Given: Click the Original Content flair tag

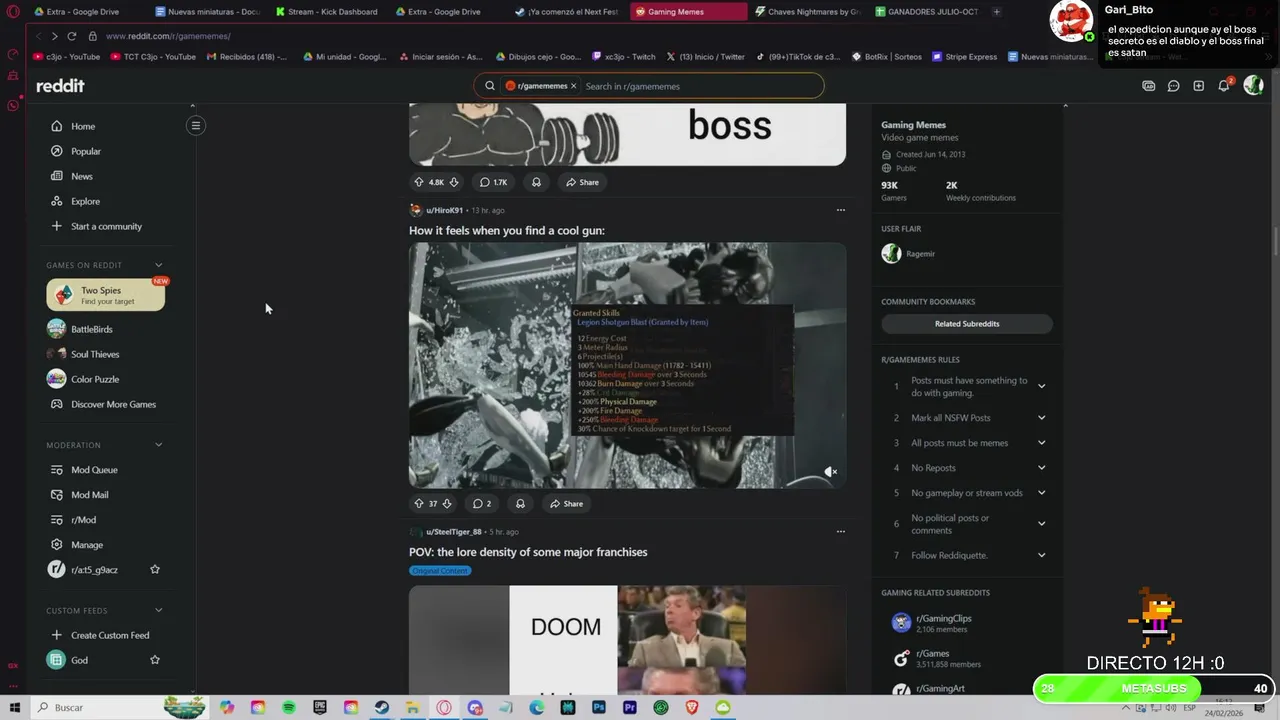Looking at the screenshot, I should point(440,571).
